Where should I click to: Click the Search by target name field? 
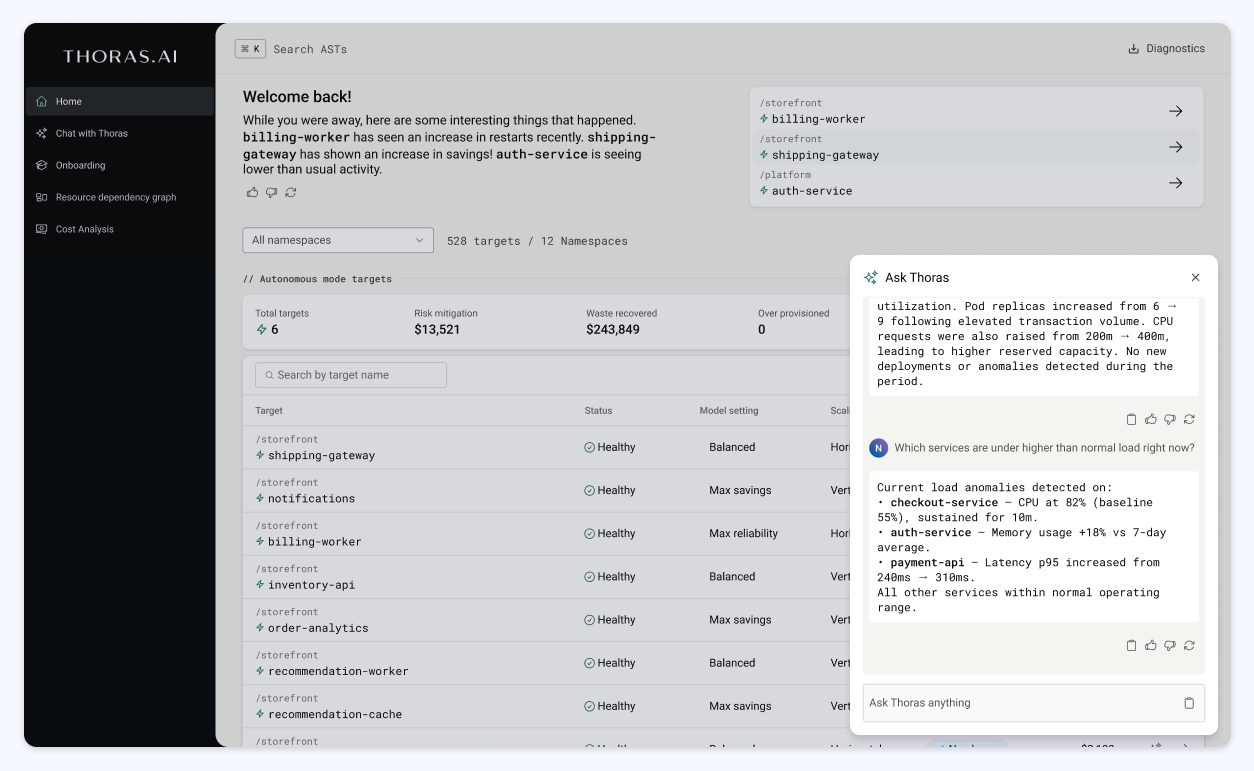point(350,375)
